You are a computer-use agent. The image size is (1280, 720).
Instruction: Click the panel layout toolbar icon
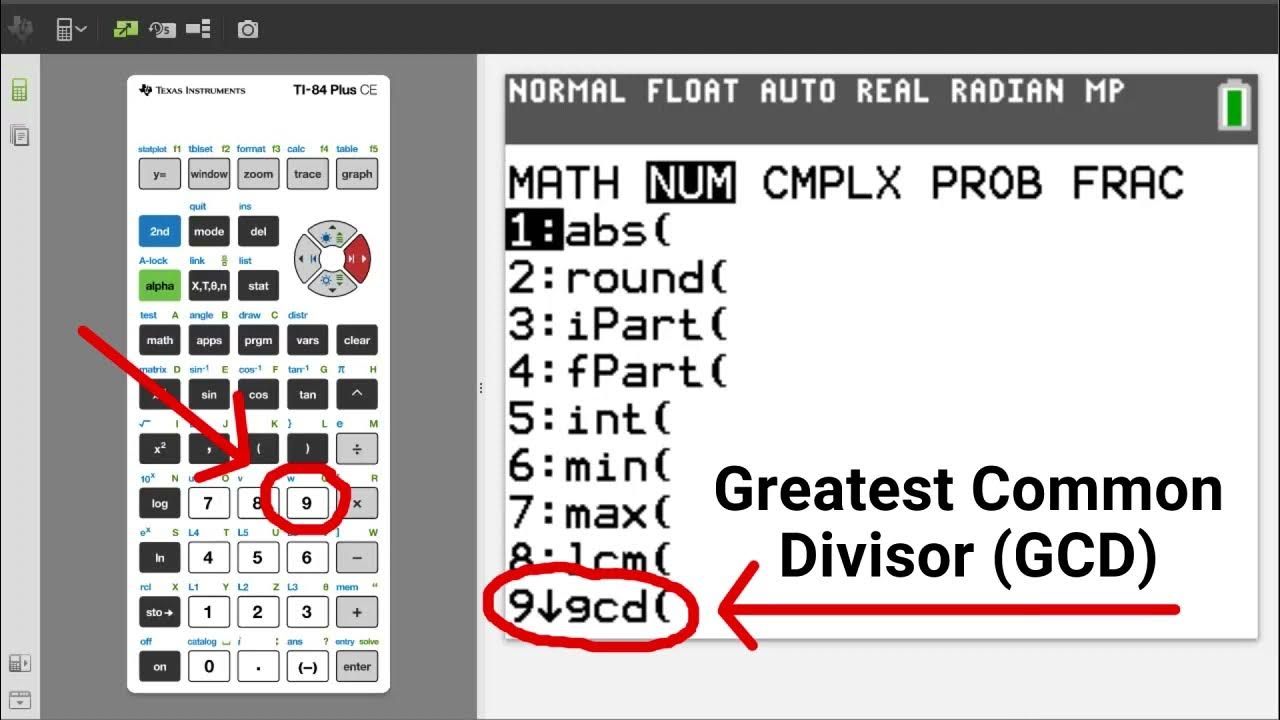pyautogui.click(x=199, y=30)
